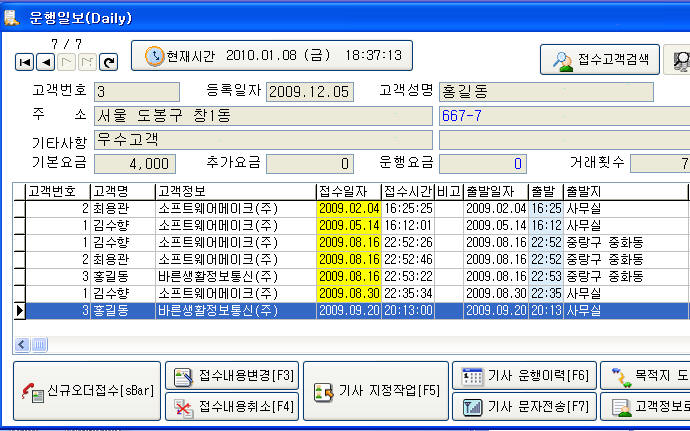Open 기사 지정작업[F5]

coord(376,391)
